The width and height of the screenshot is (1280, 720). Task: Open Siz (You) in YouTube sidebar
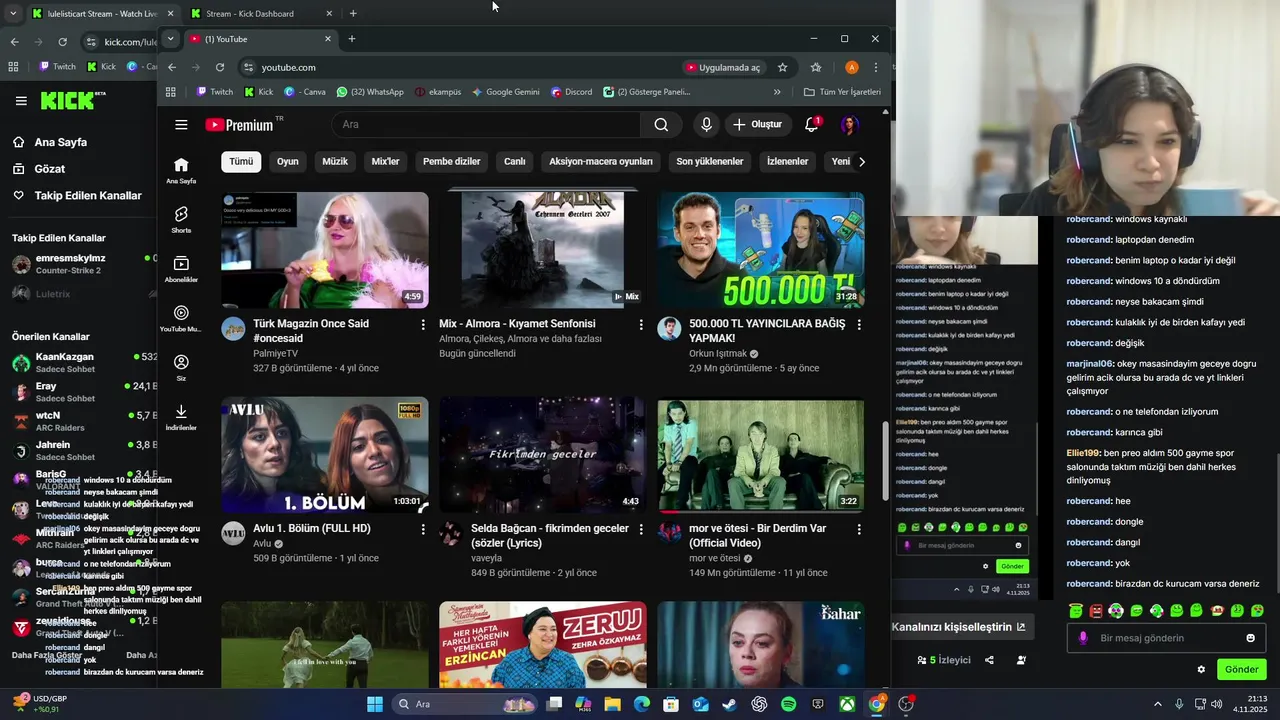(x=181, y=368)
